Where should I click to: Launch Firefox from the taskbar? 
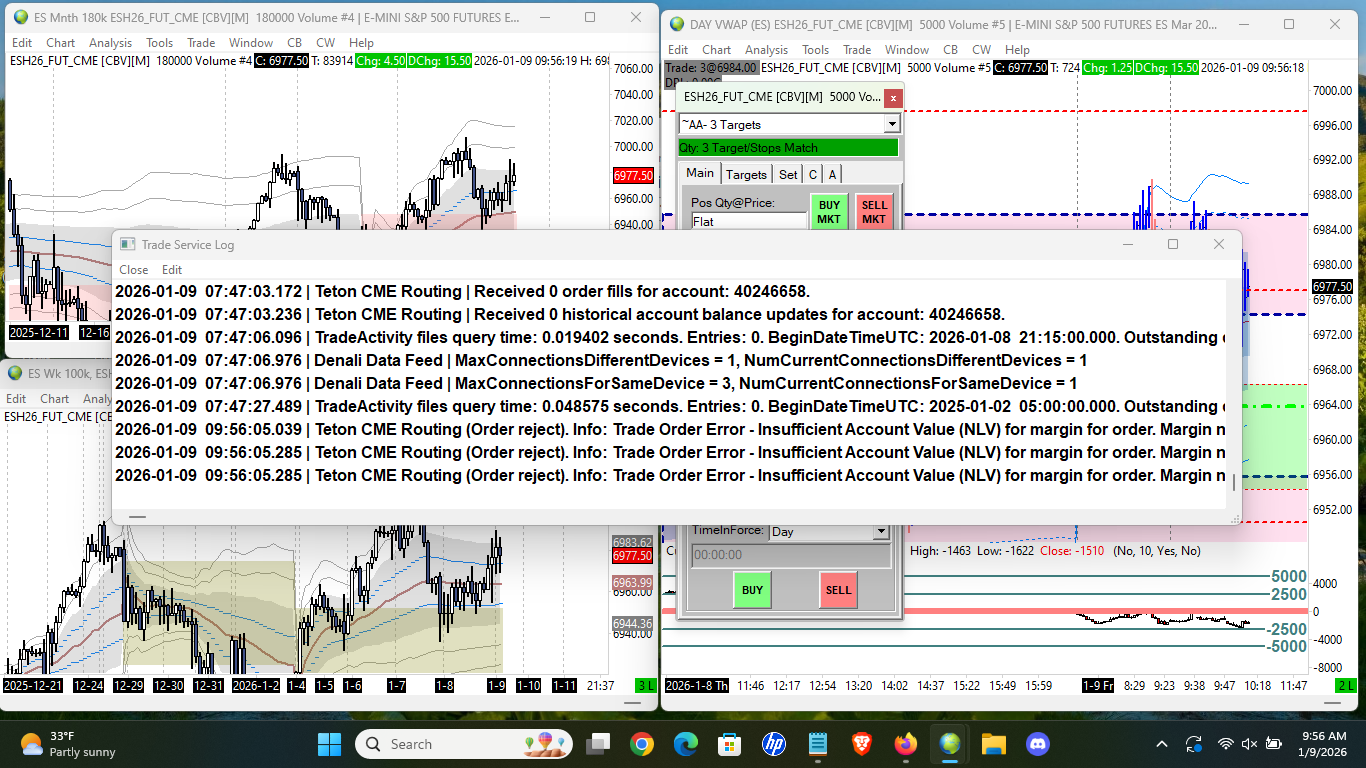coord(905,744)
